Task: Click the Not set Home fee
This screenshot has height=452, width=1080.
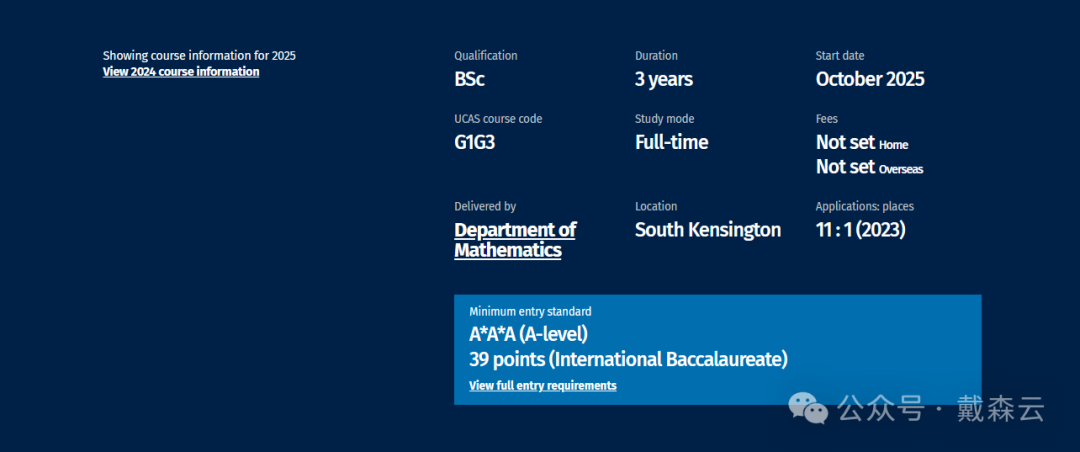Action: [x=862, y=143]
